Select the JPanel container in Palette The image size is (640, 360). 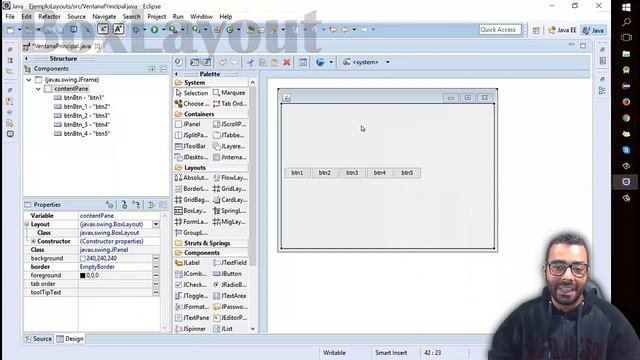point(188,124)
